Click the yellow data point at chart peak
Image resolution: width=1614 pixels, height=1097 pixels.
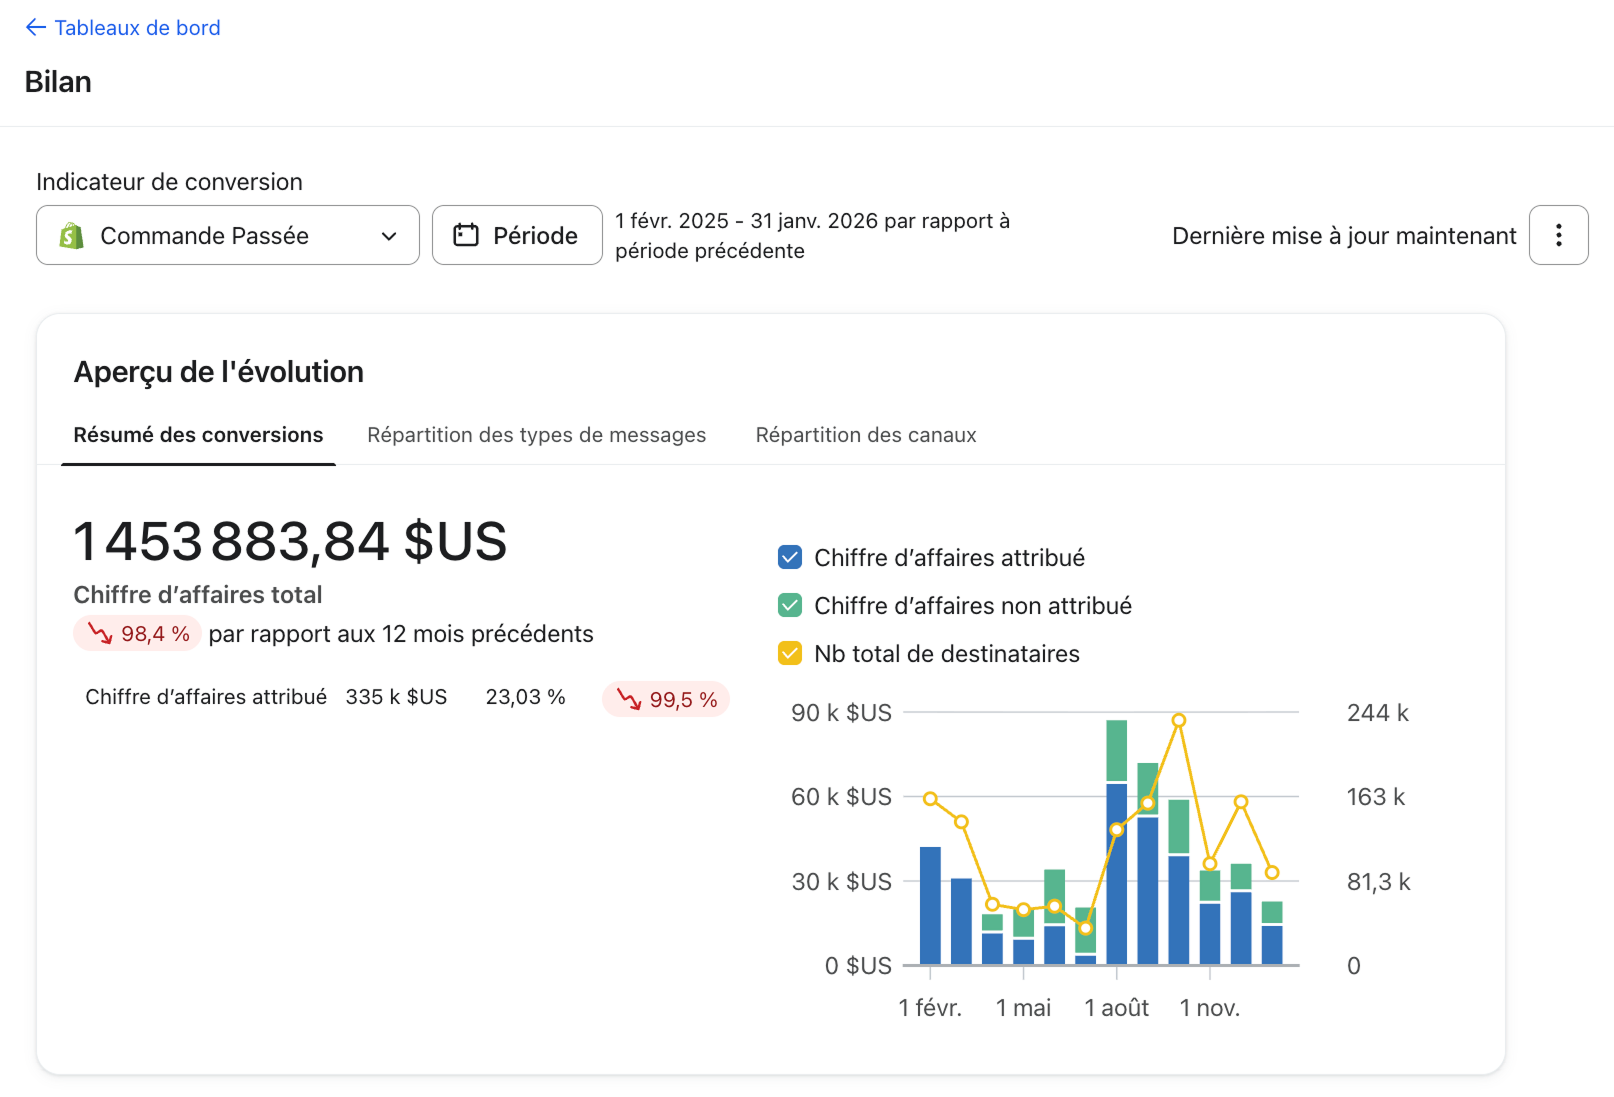pos(1179,720)
